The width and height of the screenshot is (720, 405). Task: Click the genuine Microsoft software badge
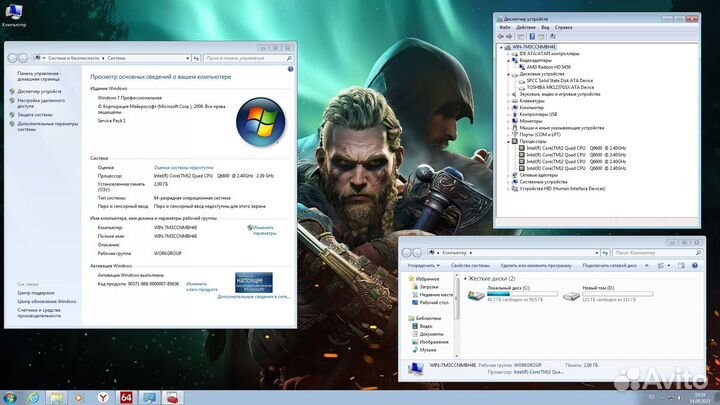[253, 282]
